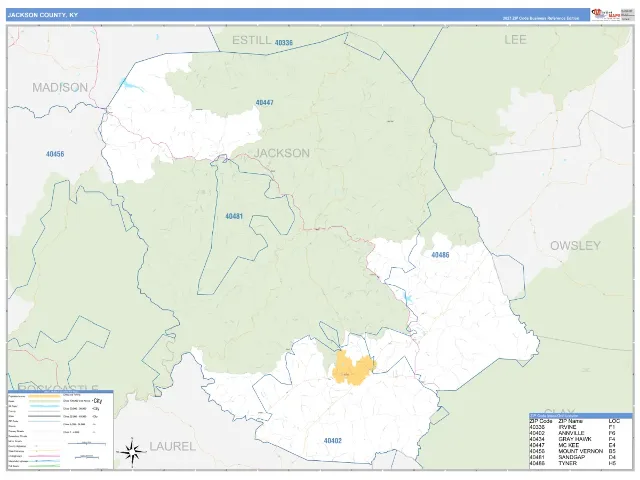Click MOUNT VERNON in the ZIP index table
The width and height of the screenshot is (640, 480).
580,451
